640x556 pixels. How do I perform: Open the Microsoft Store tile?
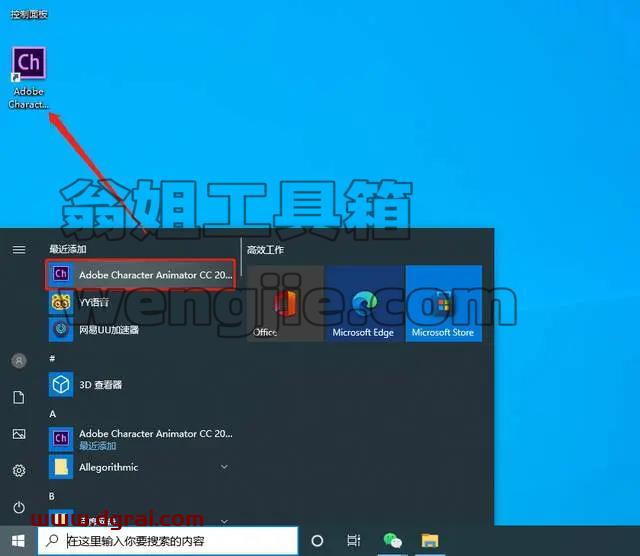tap(444, 303)
